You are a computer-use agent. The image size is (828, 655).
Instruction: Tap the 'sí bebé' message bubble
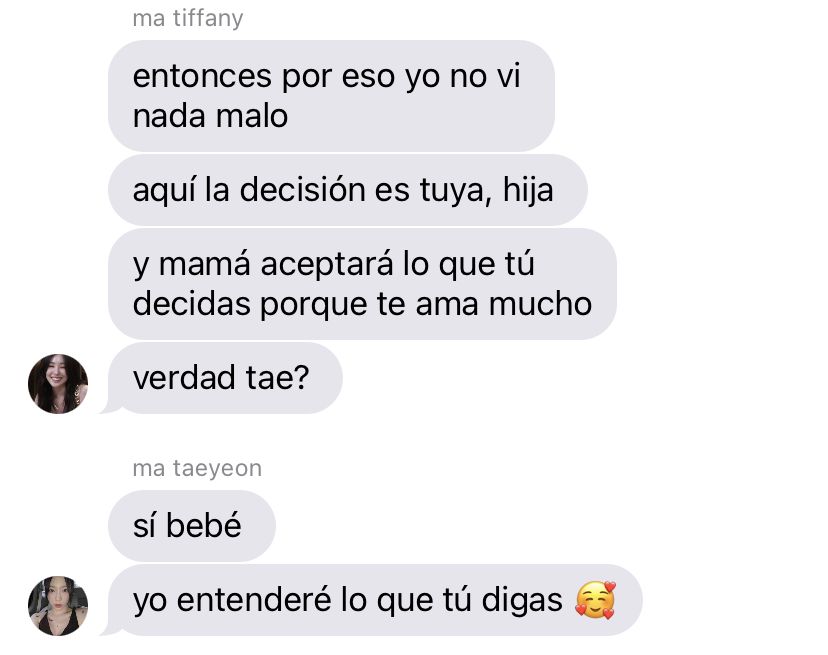pos(192,526)
